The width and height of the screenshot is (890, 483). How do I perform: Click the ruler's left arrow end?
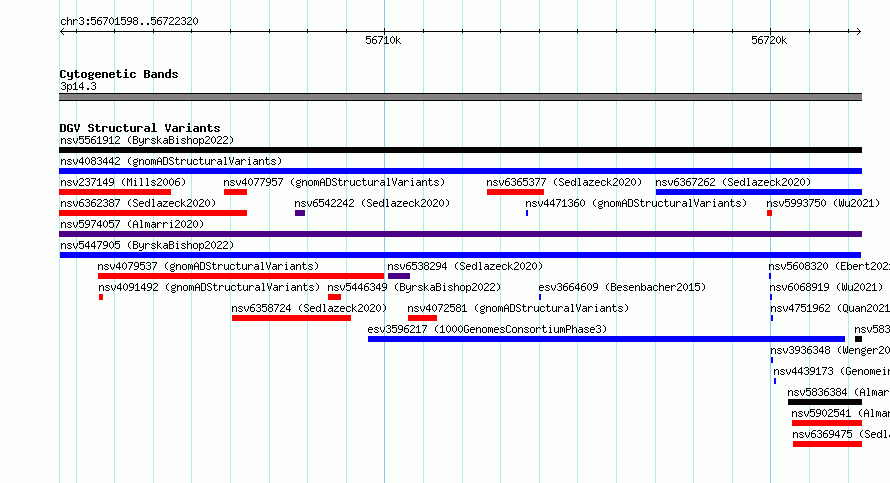62,31
